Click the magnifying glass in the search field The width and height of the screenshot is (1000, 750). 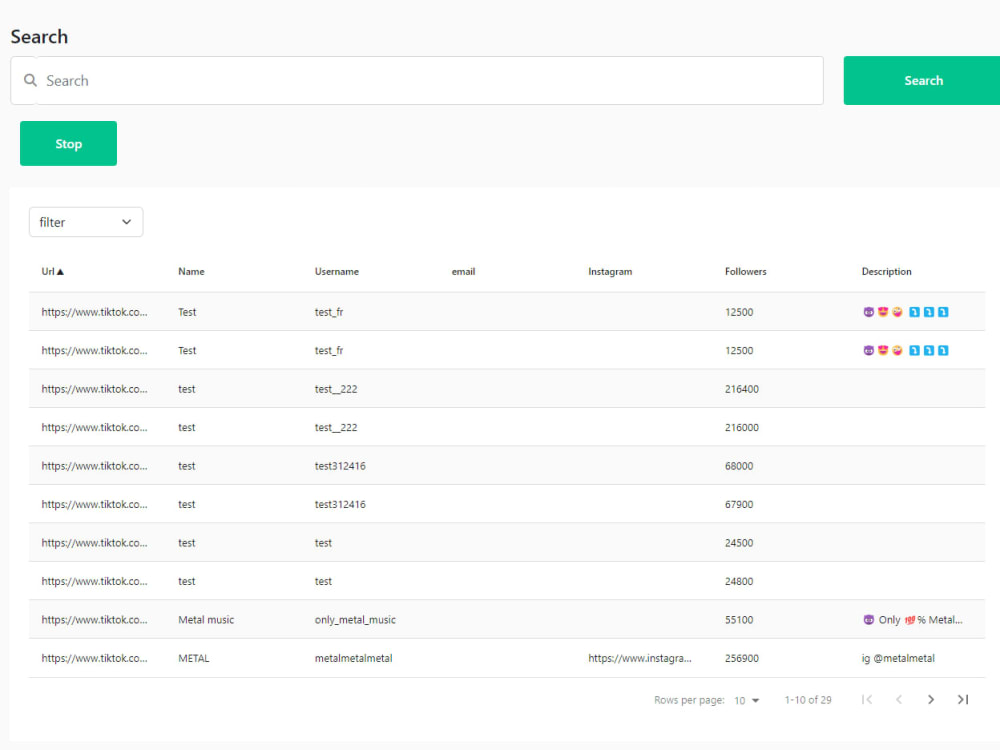click(30, 80)
